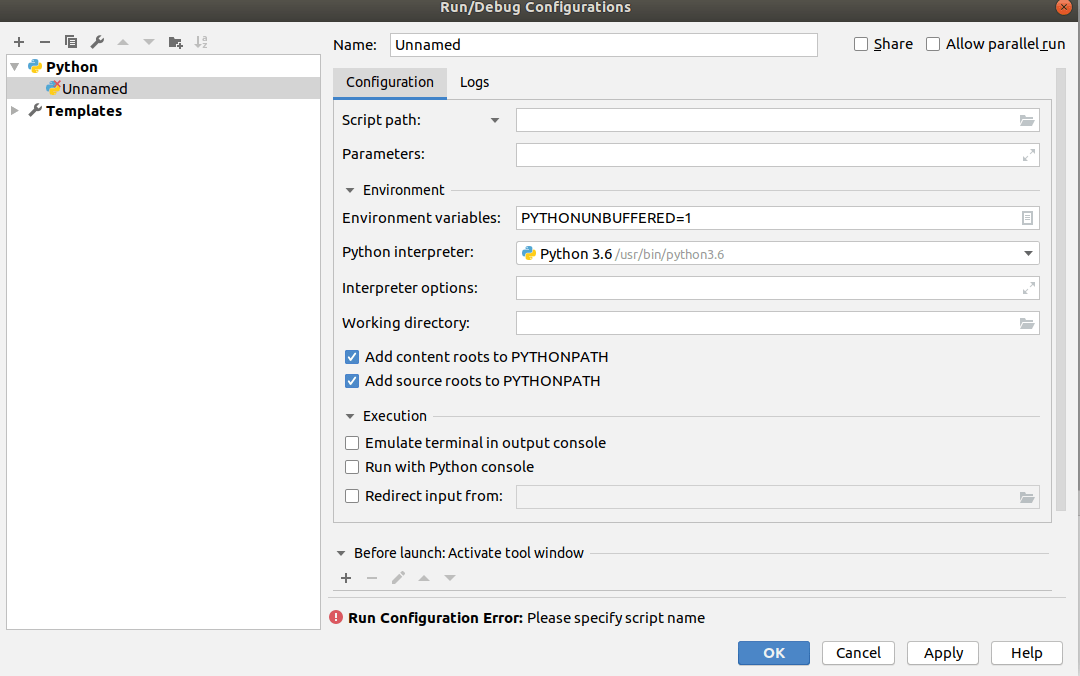Uncheck Add content roots to PYTHONPATH
This screenshot has height=676, width=1080.
pos(352,357)
